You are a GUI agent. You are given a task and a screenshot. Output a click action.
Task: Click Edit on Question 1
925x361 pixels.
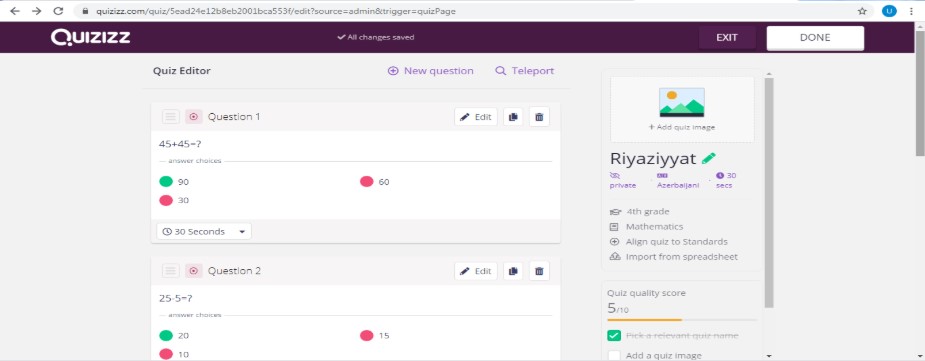click(475, 117)
